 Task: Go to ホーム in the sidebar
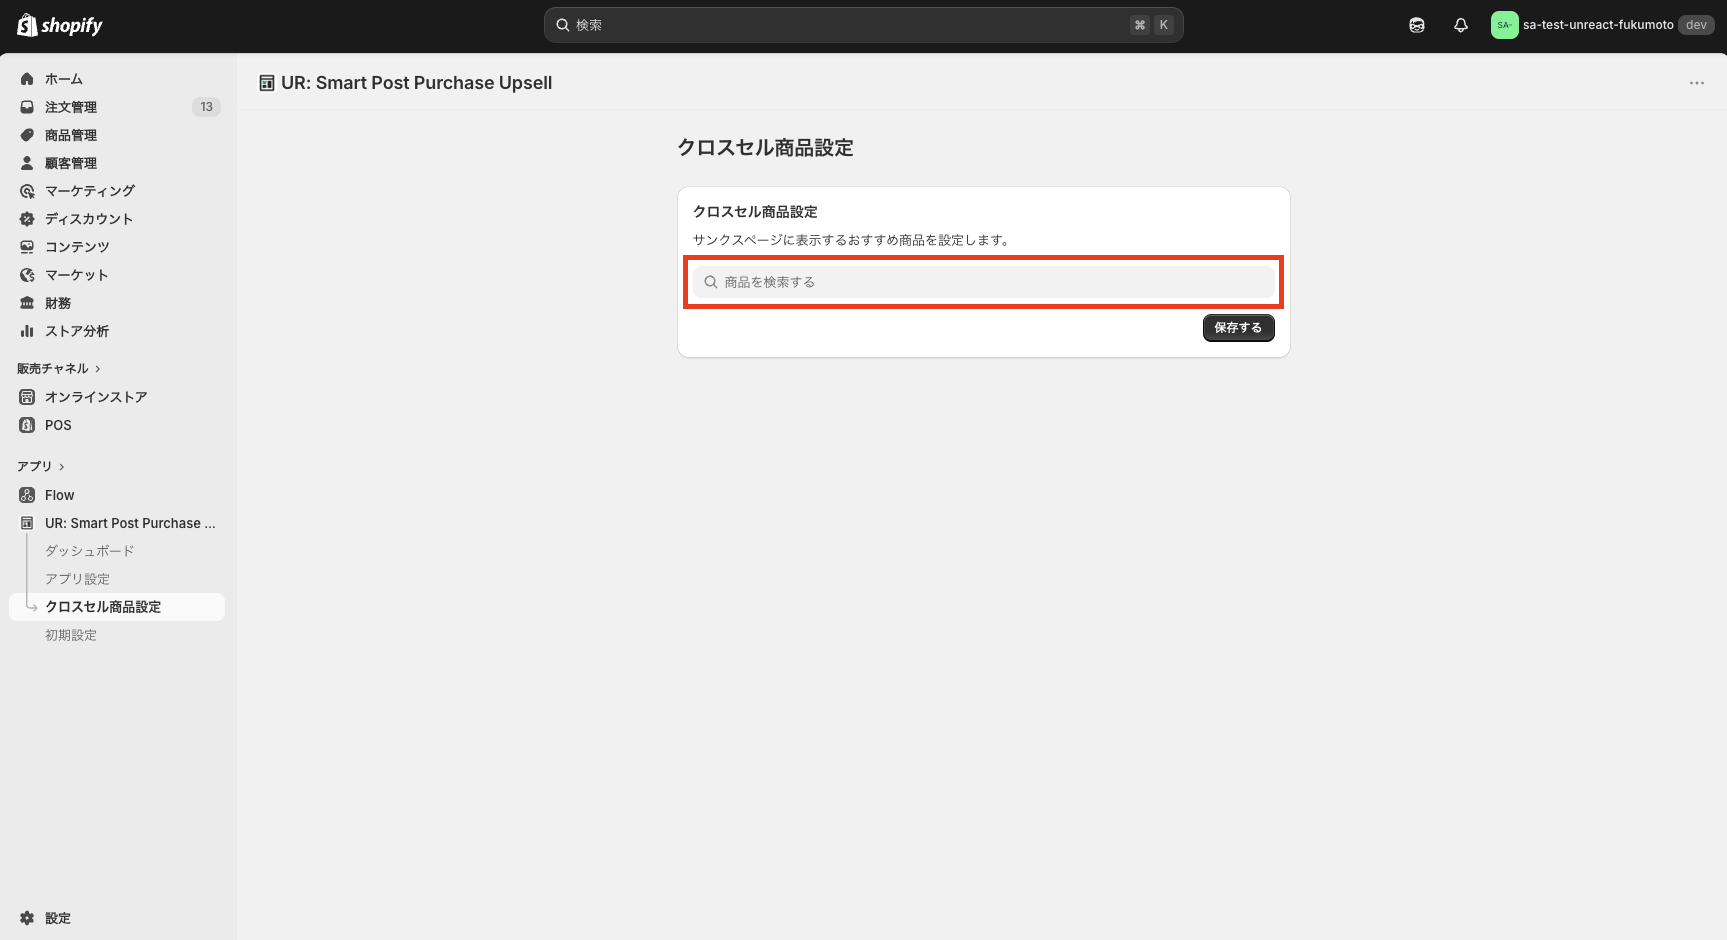[117, 79]
